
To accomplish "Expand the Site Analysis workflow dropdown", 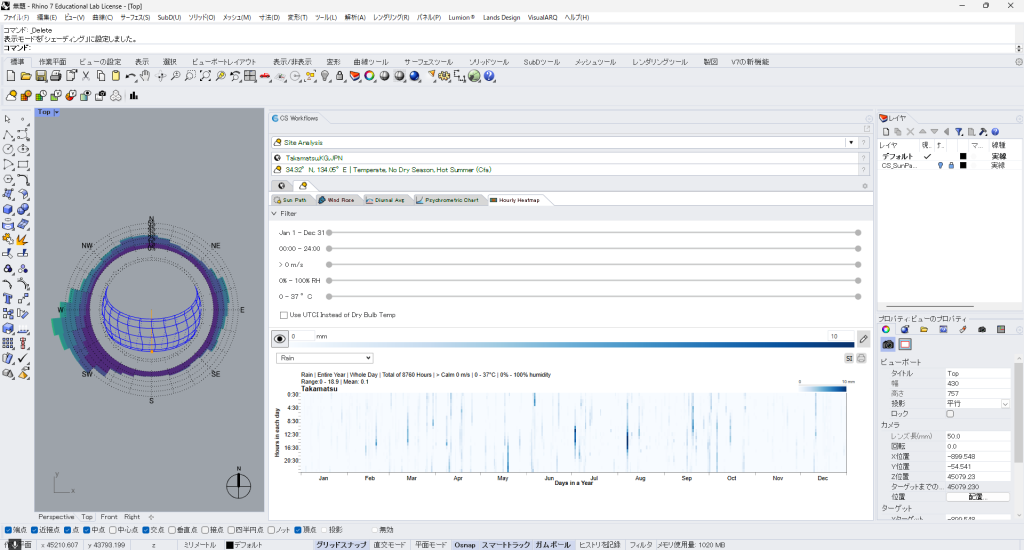I will tap(852, 143).
